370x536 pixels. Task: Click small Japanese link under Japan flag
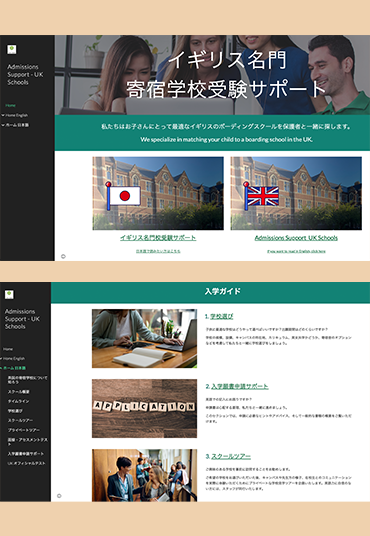pyautogui.click(x=158, y=251)
